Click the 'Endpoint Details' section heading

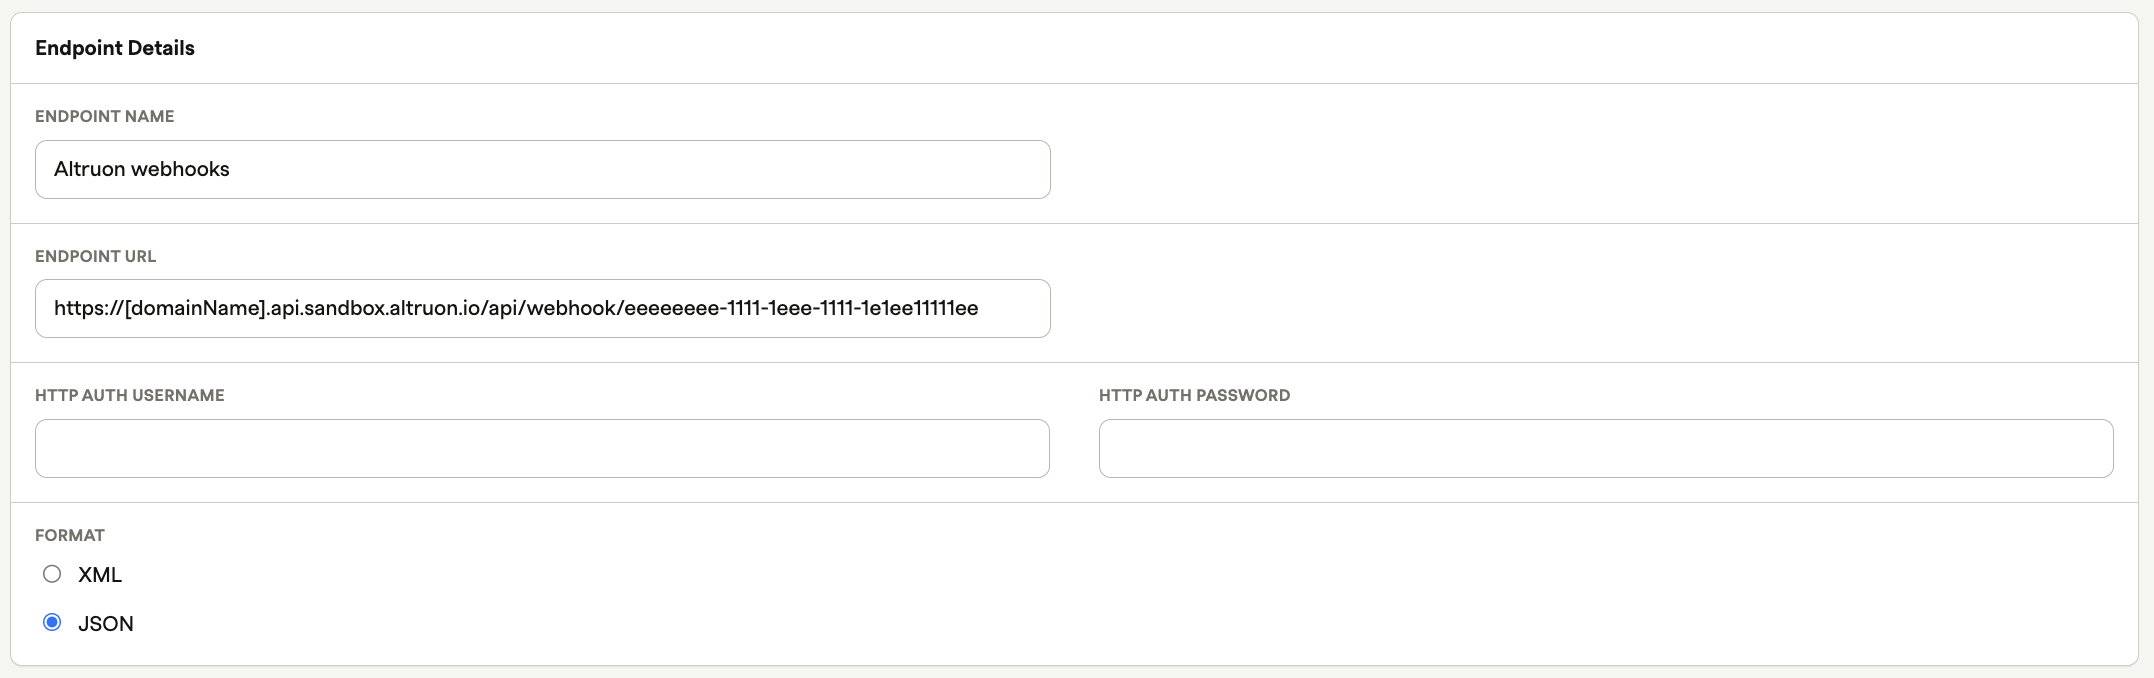click(115, 48)
